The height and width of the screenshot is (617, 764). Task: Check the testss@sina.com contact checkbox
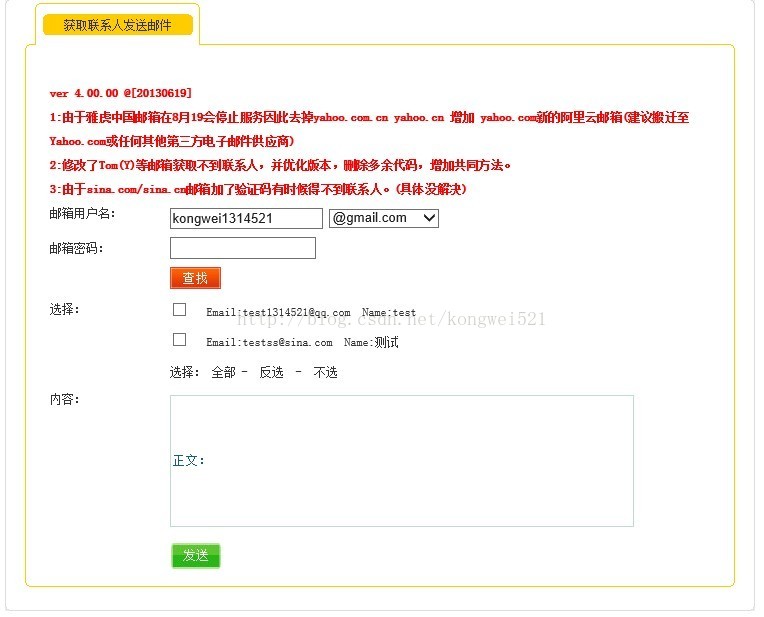pos(179,339)
